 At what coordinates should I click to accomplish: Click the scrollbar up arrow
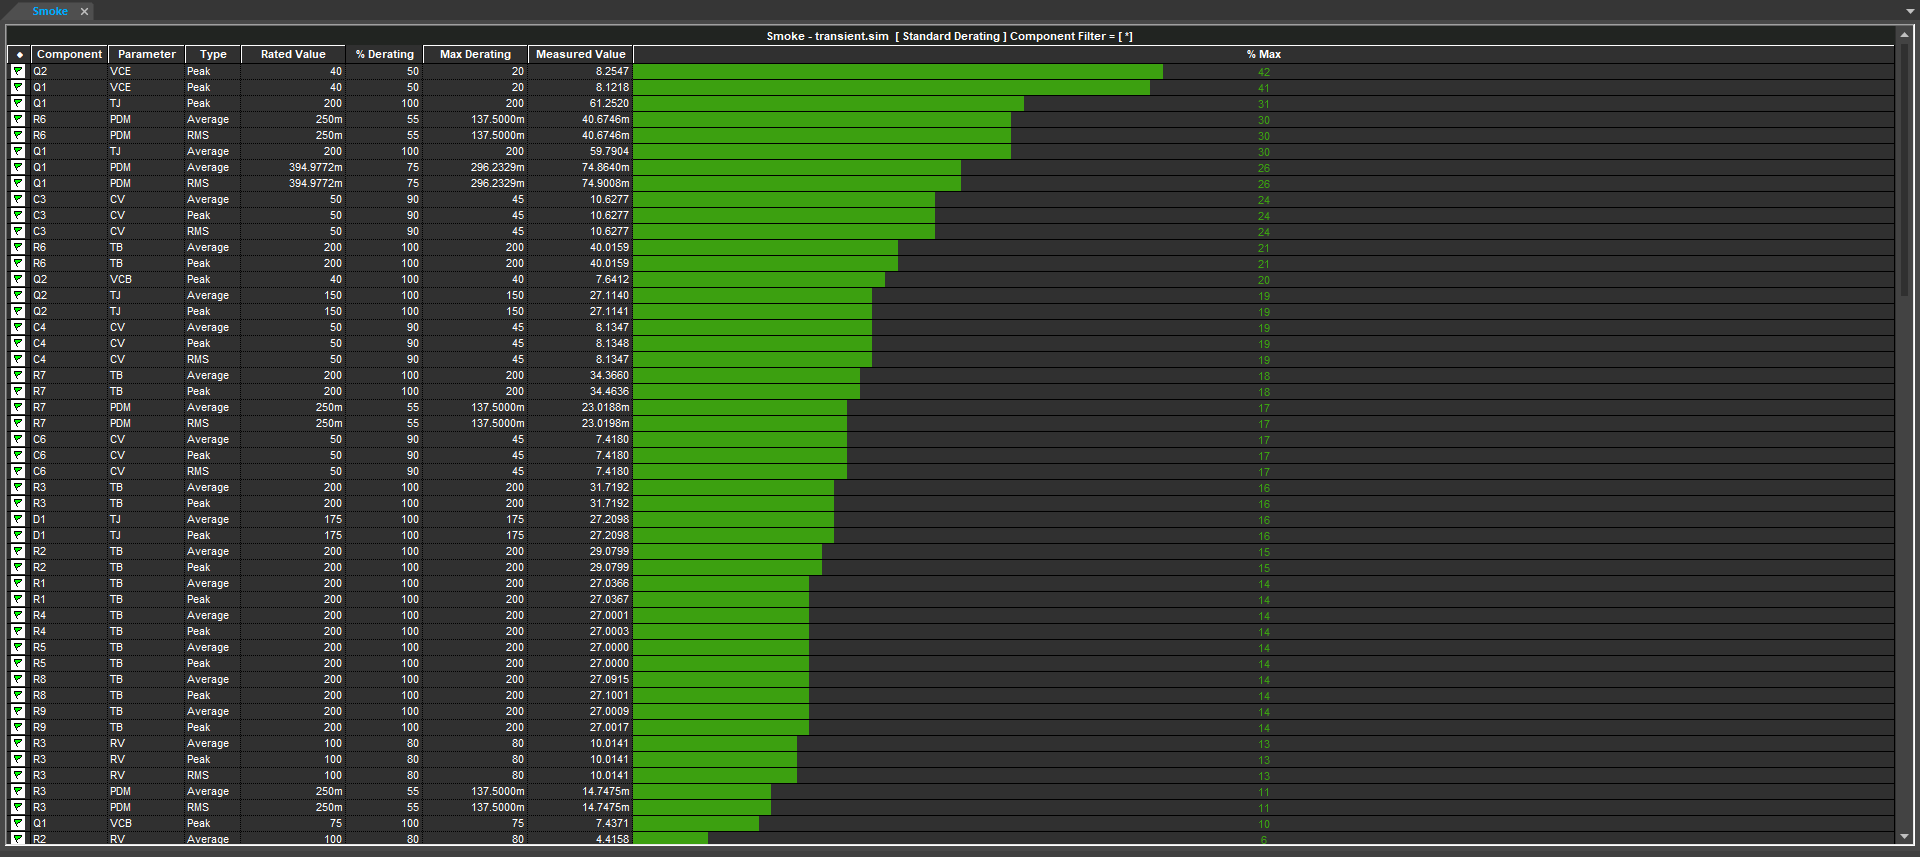point(1905,35)
